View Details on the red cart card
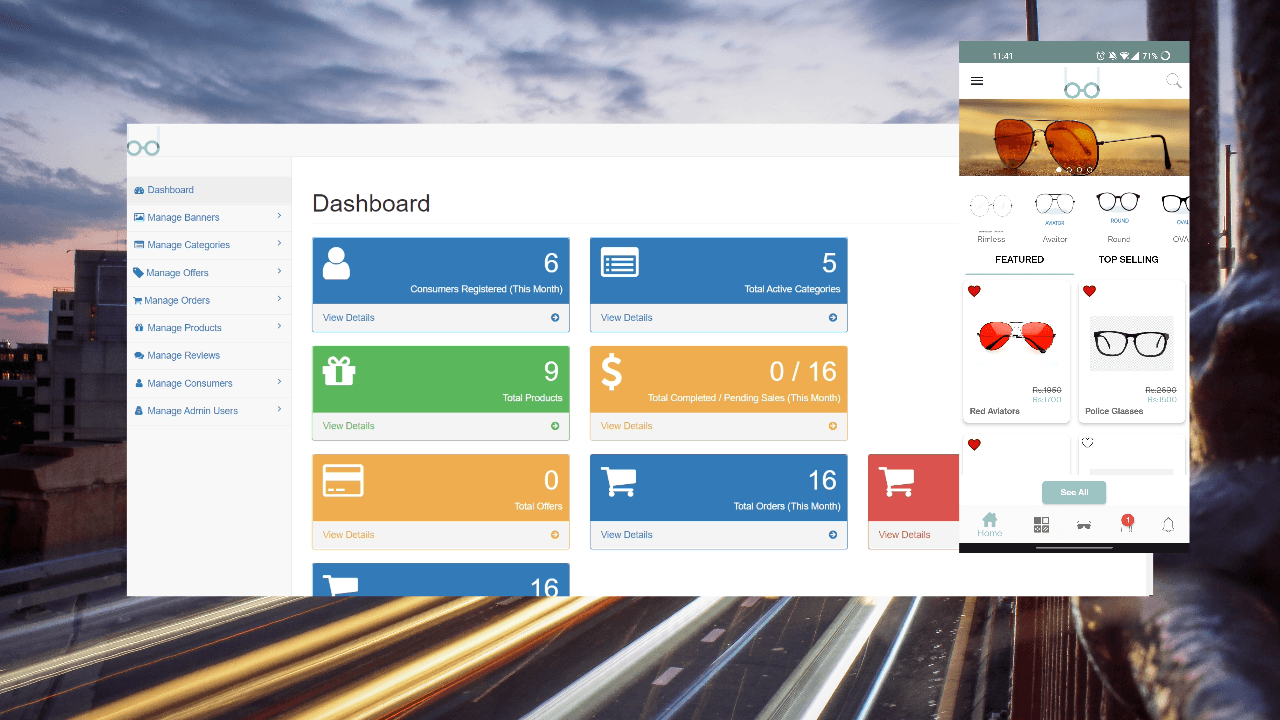 [904, 535]
